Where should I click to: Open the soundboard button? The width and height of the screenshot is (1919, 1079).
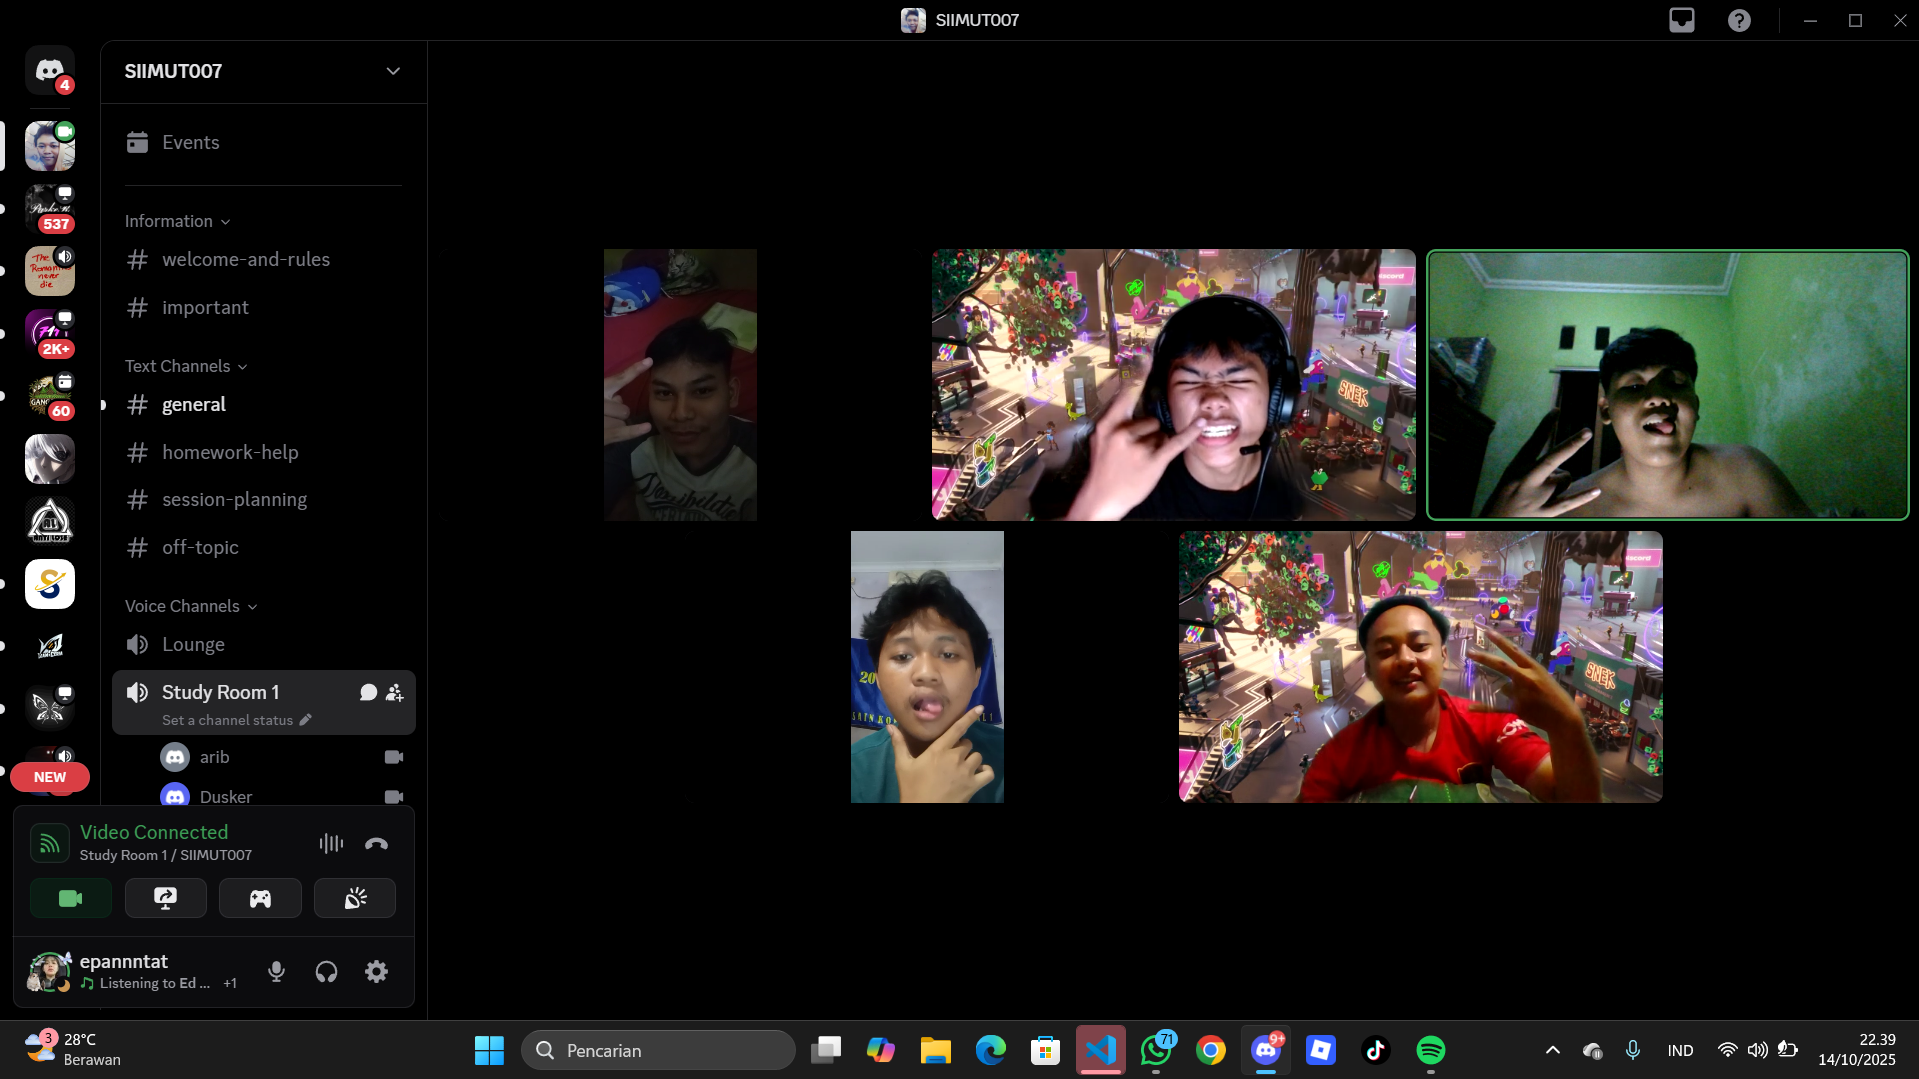[x=355, y=898]
